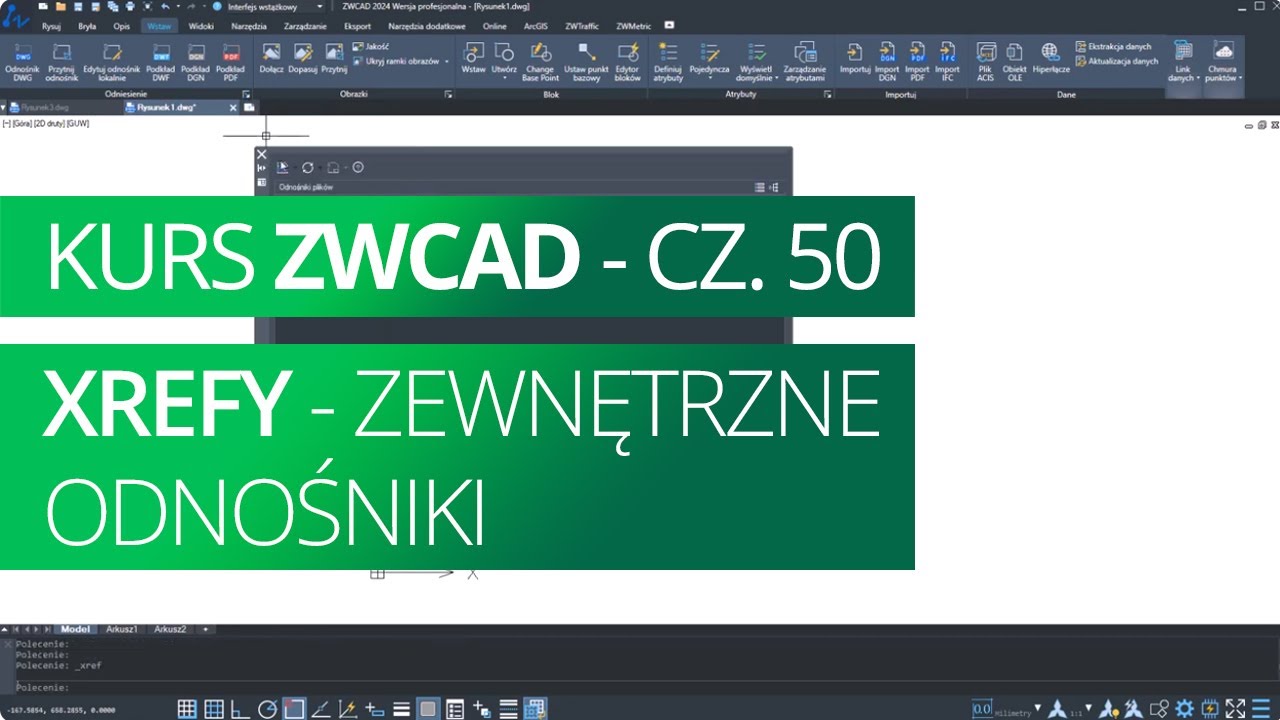Click Obiekt OLE
Image resolution: width=1280 pixels, height=720 pixels.
point(1015,61)
